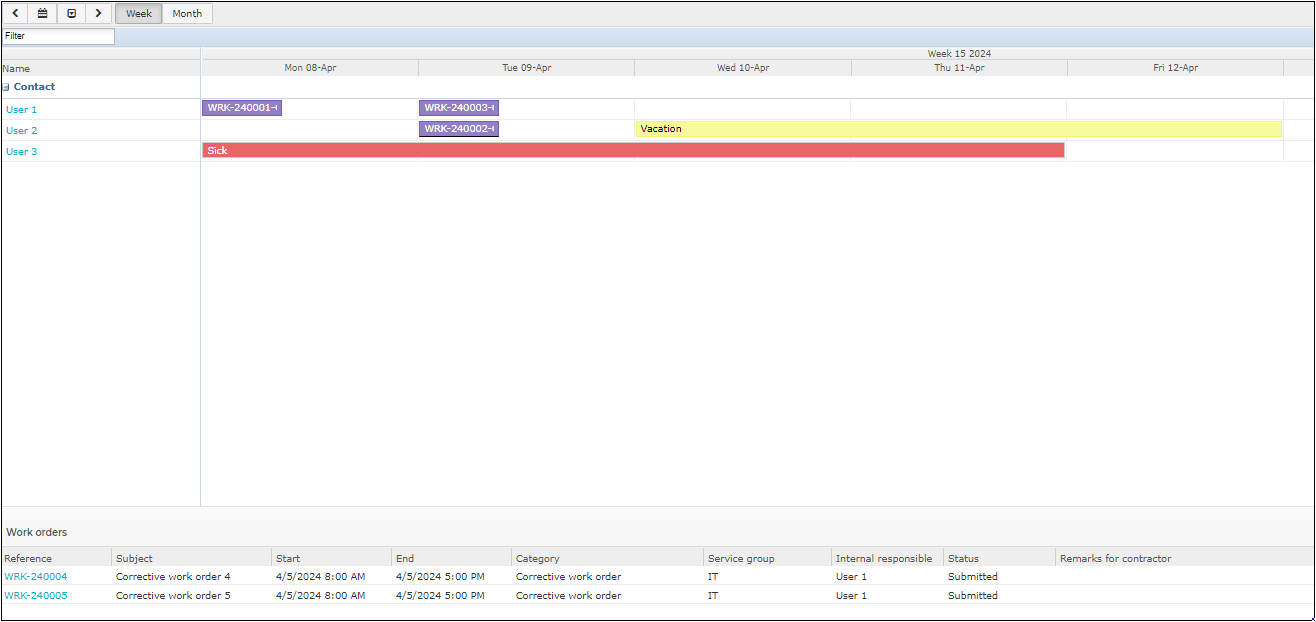1316x622 pixels.
Task: Sort by the Status column header
Action: point(963,559)
